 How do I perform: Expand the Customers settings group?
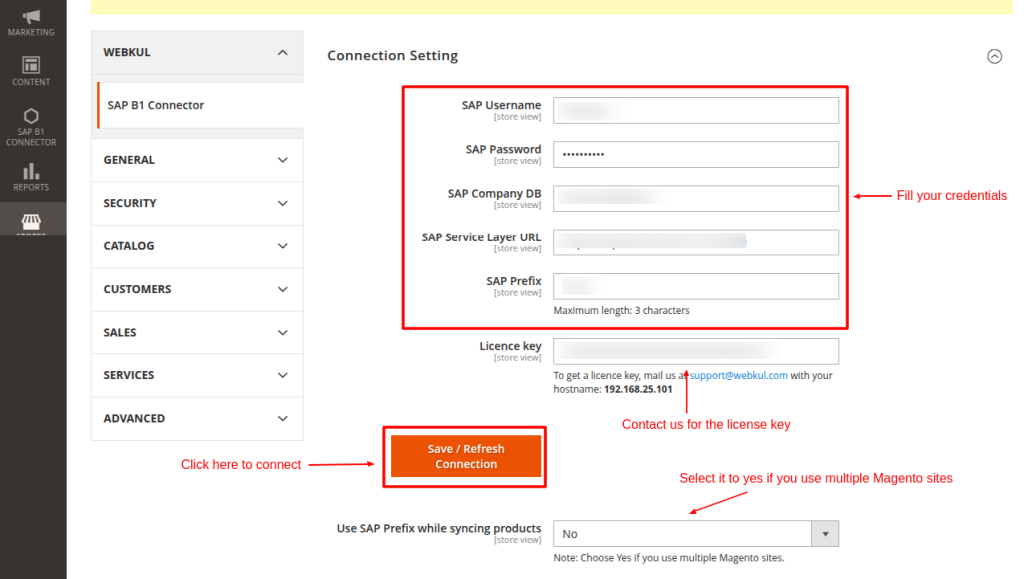[x=197, y=289]
